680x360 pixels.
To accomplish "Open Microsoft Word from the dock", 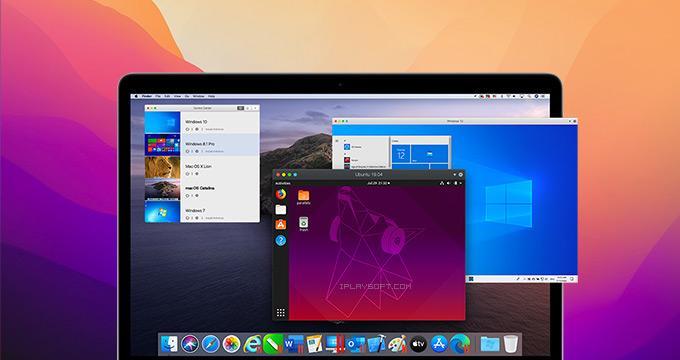I will [294, 344].
